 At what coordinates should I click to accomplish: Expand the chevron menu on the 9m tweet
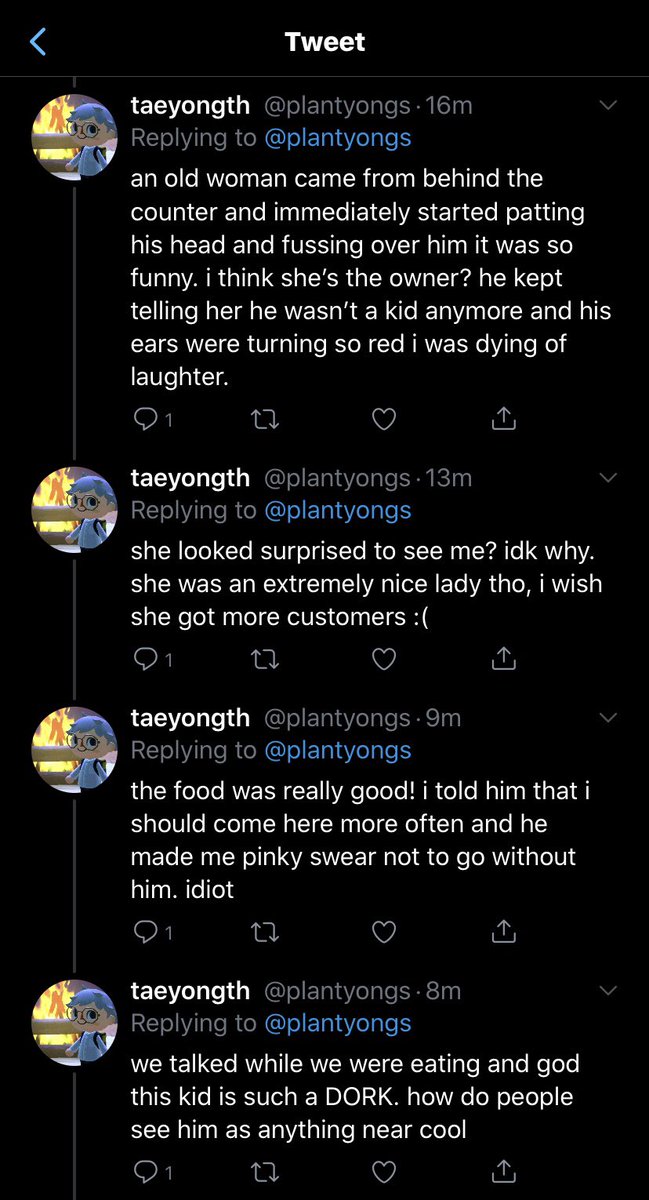607,717
